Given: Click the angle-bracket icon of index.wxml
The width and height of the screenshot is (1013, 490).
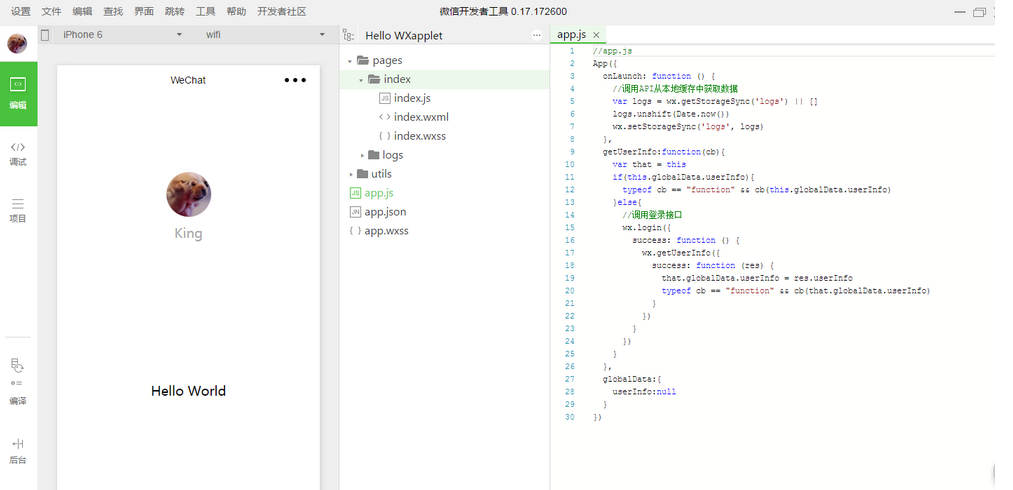Looking at the screenshot, I should 384,117.
